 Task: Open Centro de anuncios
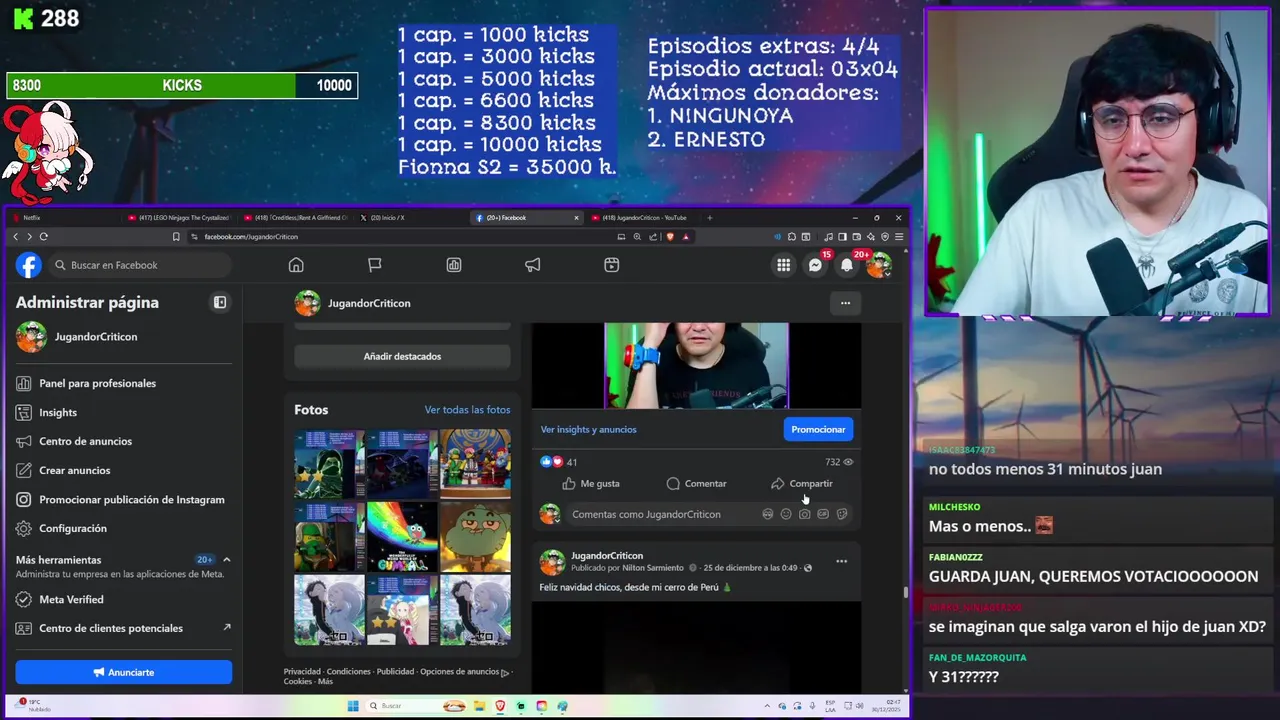tap(123, 441)
